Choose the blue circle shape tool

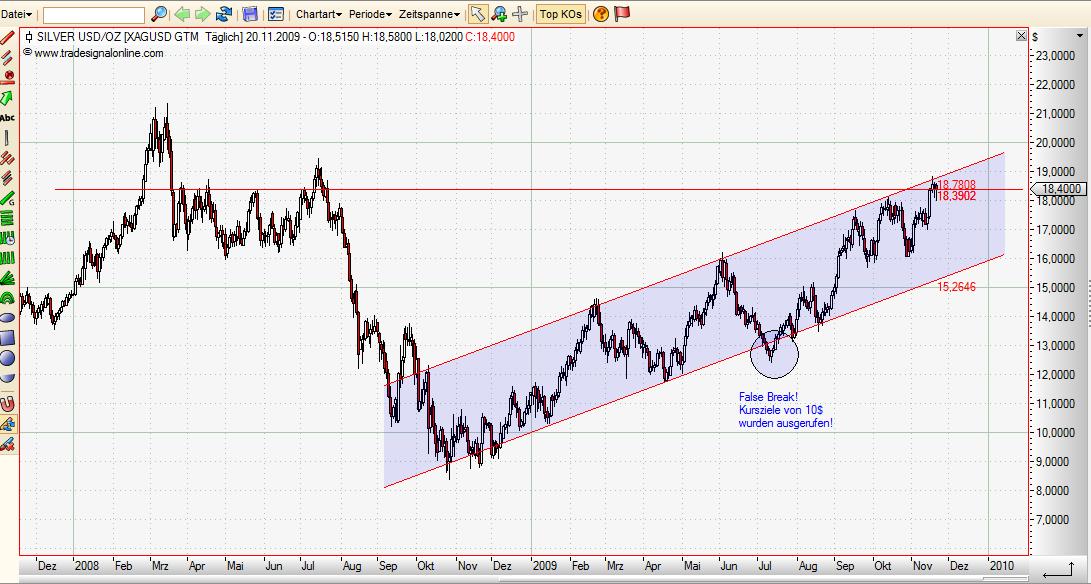tap(8, 358)
